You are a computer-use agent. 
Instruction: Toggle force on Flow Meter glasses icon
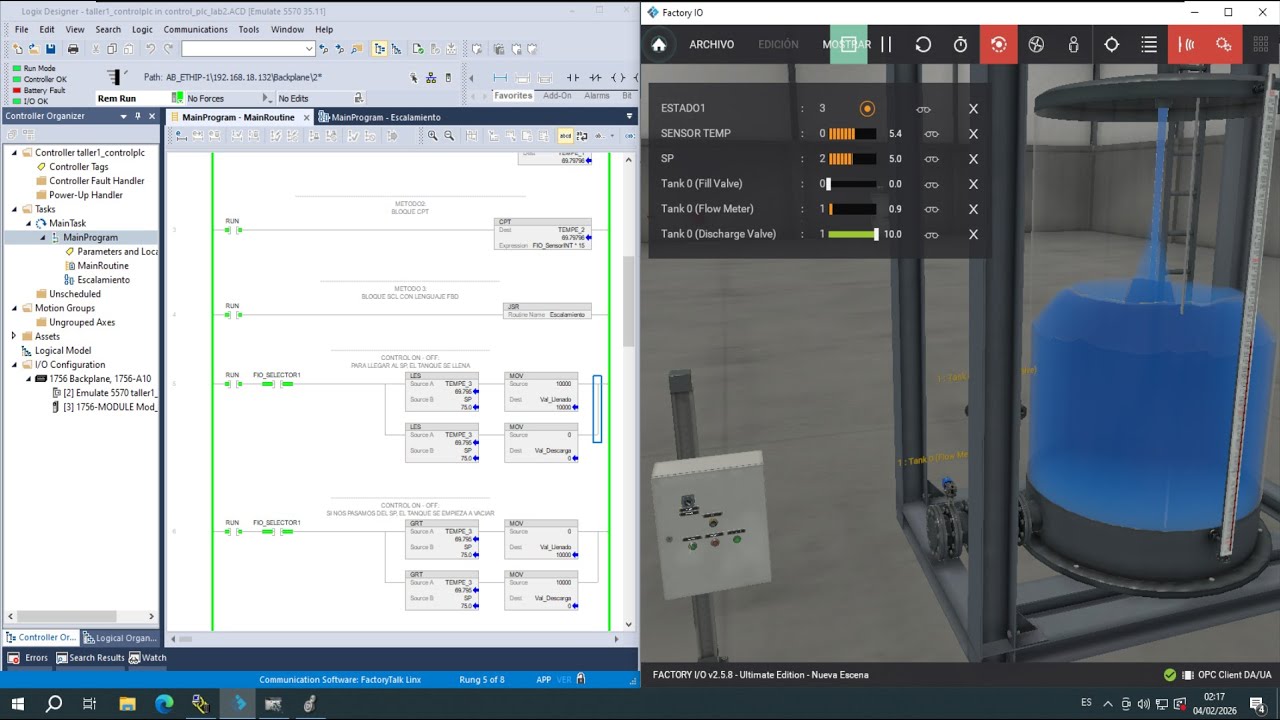tap(931, 209)
